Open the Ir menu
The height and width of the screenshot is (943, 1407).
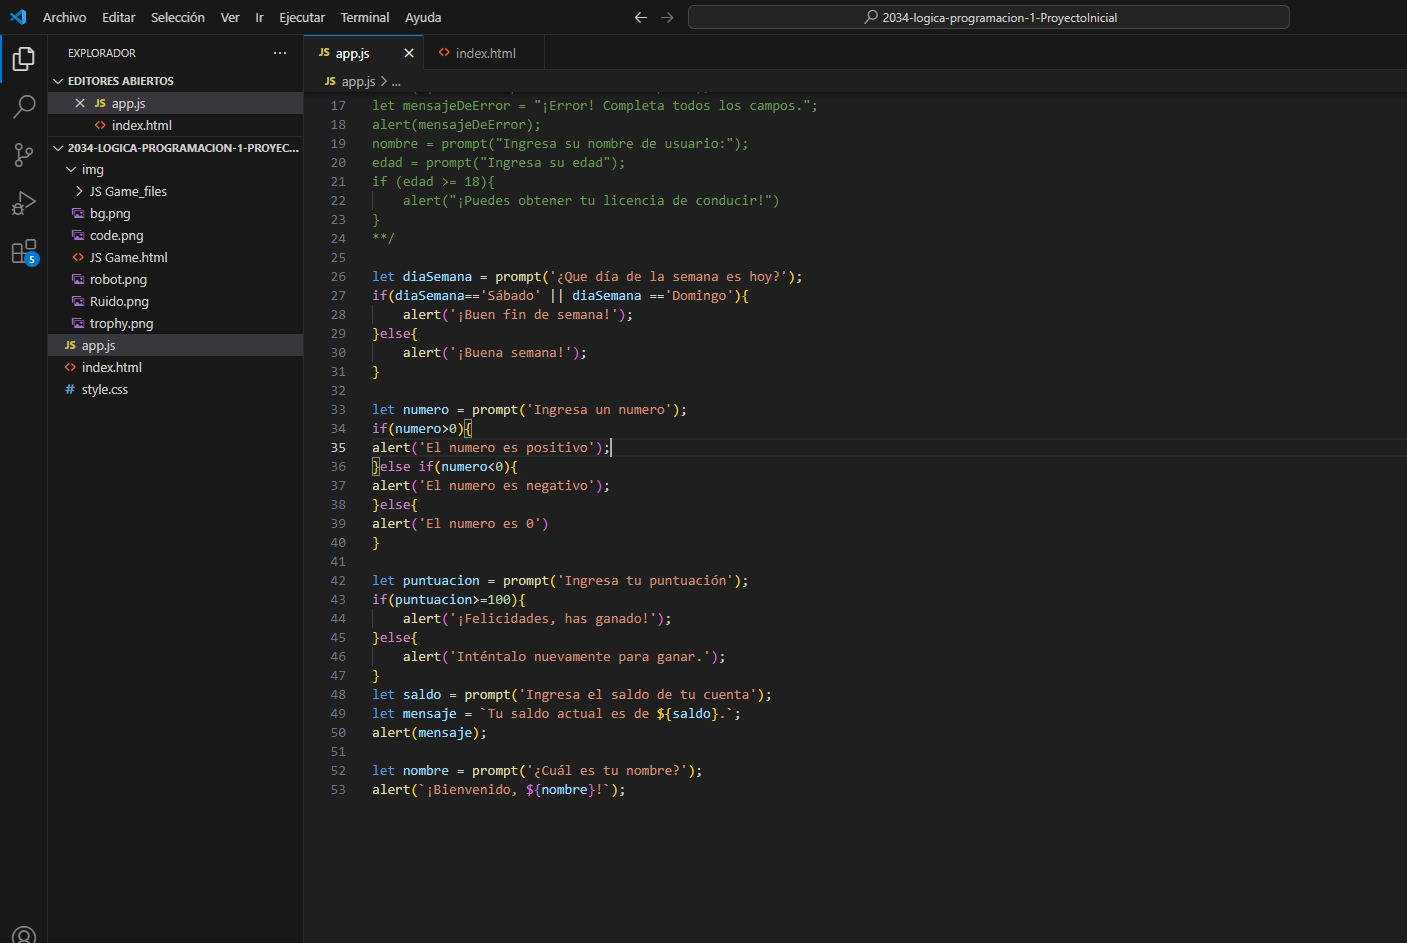pos(259,17)
